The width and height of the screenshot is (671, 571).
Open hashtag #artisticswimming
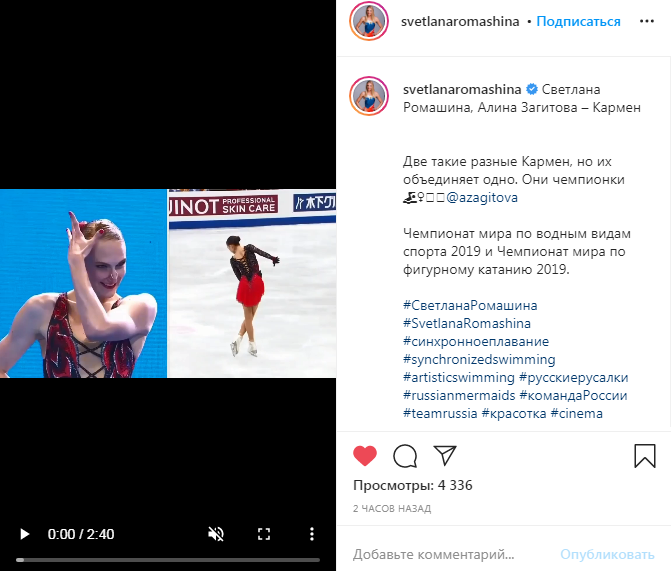click(459, 378)
